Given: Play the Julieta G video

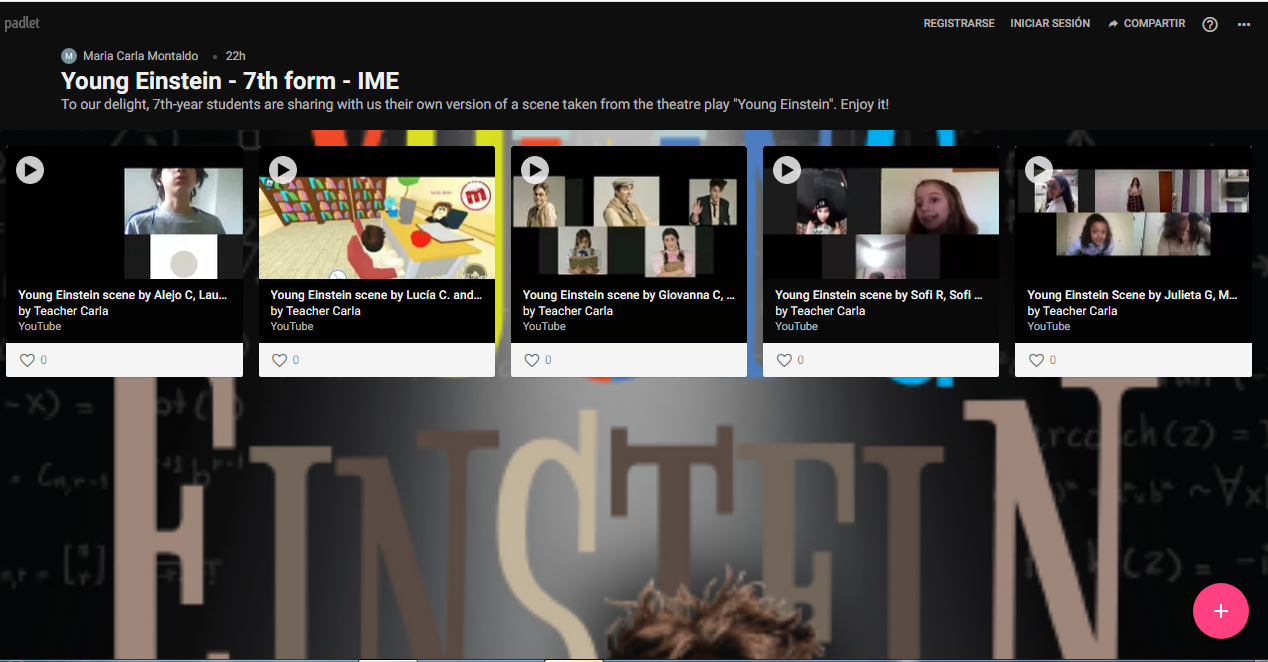Looking at the screenshot, I should click(x=1039, y=170).
